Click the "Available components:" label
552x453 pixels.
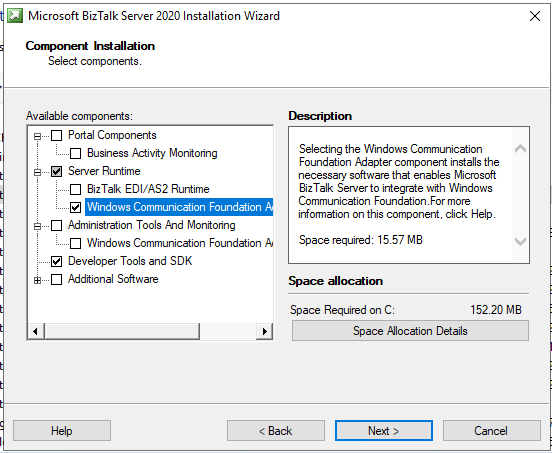(x=80, y=116)
